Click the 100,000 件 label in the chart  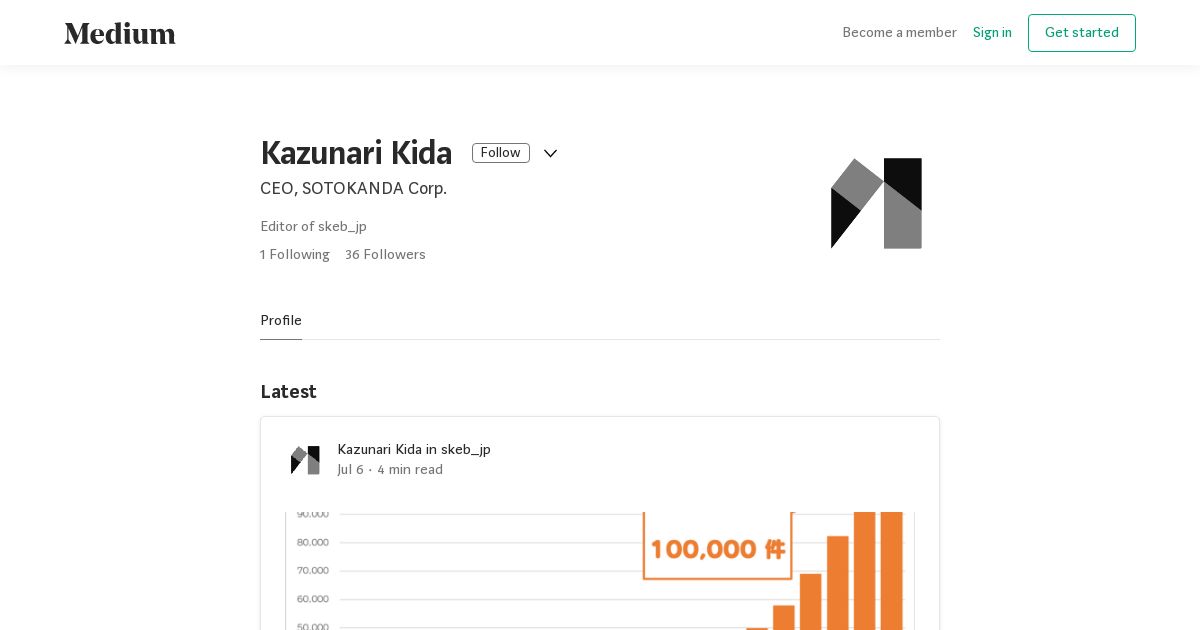tap(718, 549)
